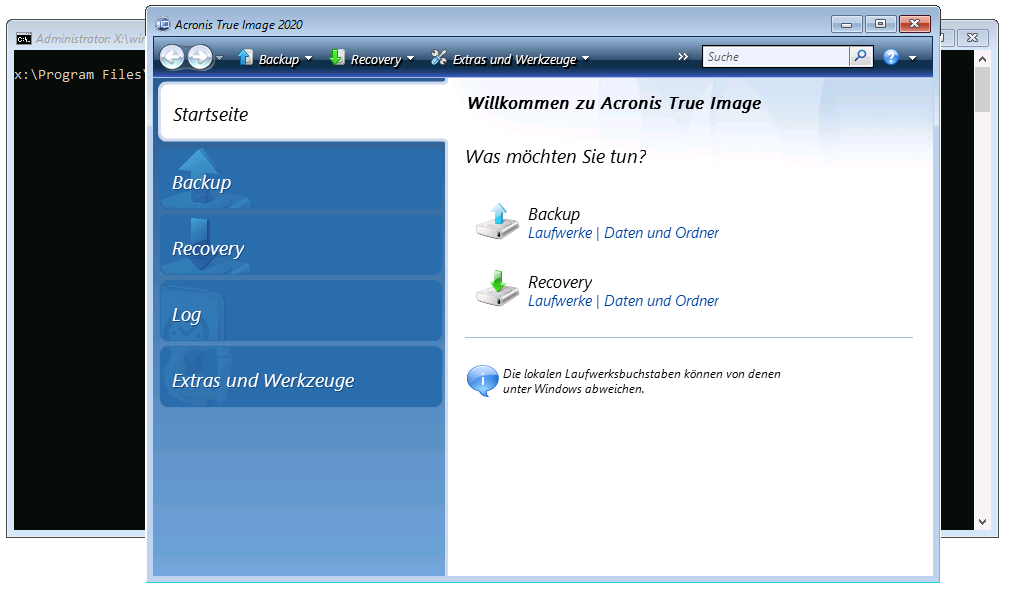Click the Extras und Werkzeuge toolbar icon
This screenshot has height=591, width=1011.
(x=439, y=57)
